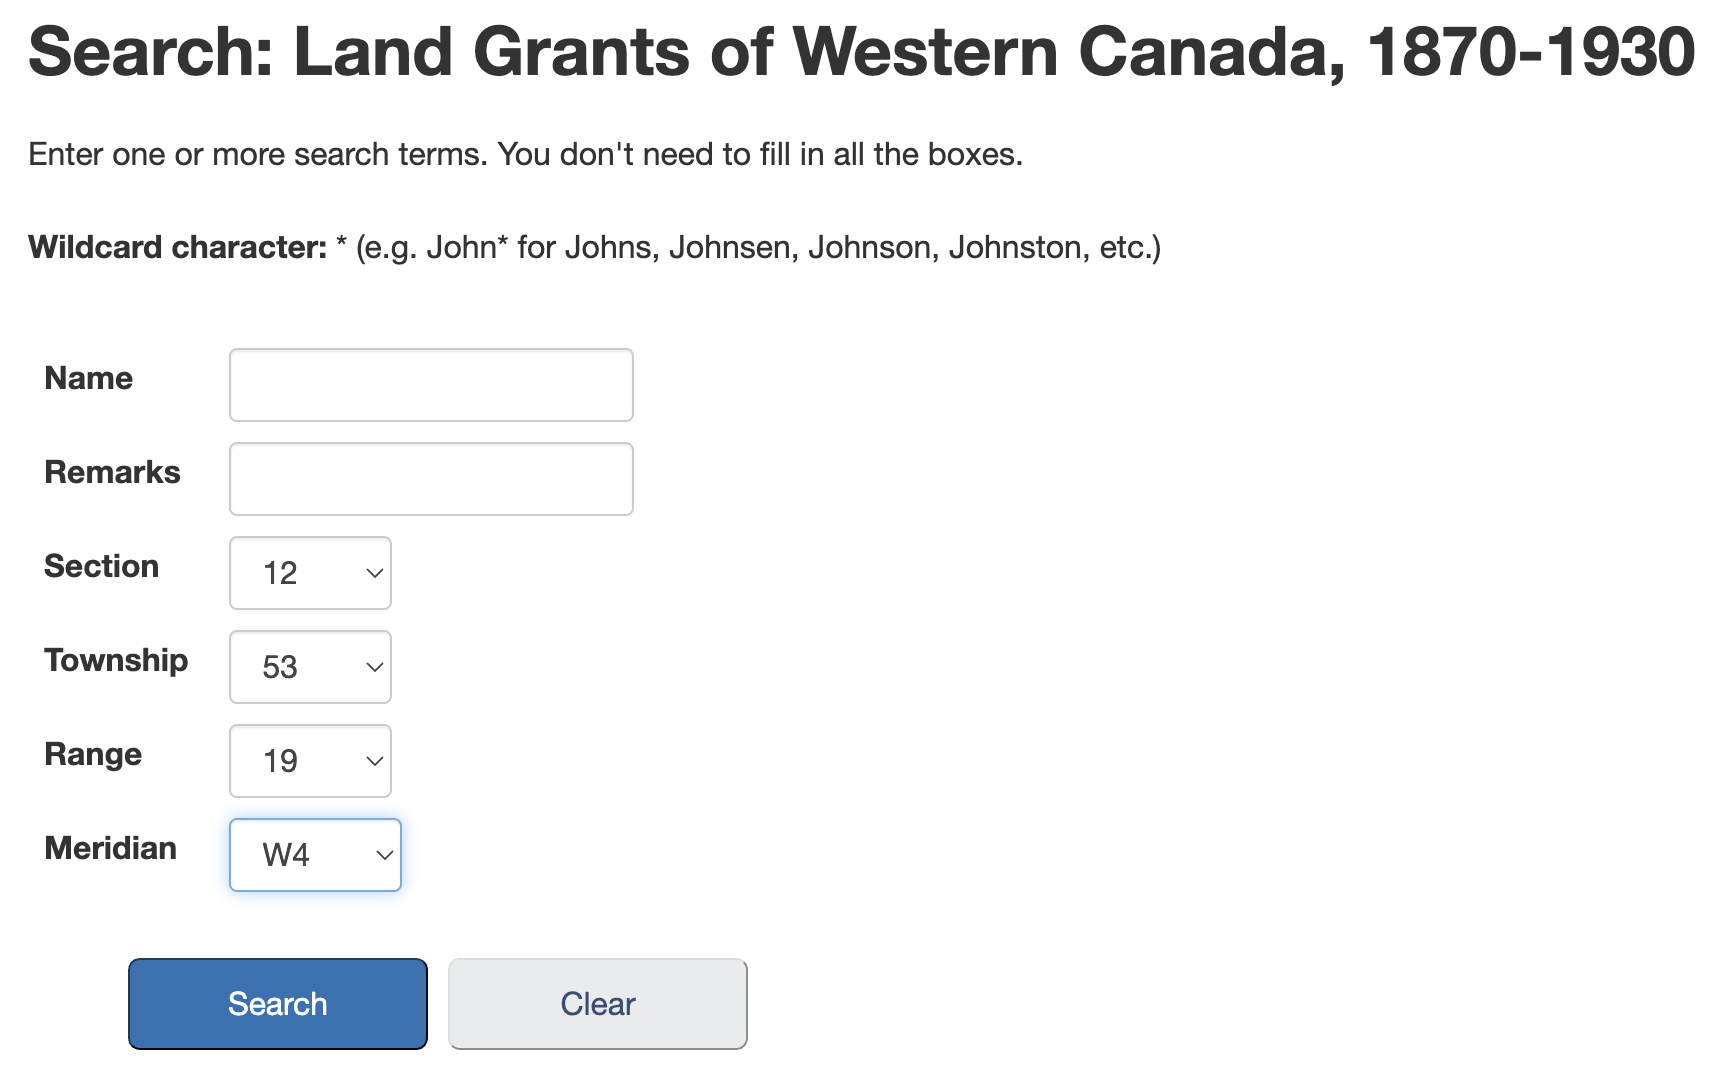Click the Section field label
1720x1080 pixels.
tap(102, 566)
